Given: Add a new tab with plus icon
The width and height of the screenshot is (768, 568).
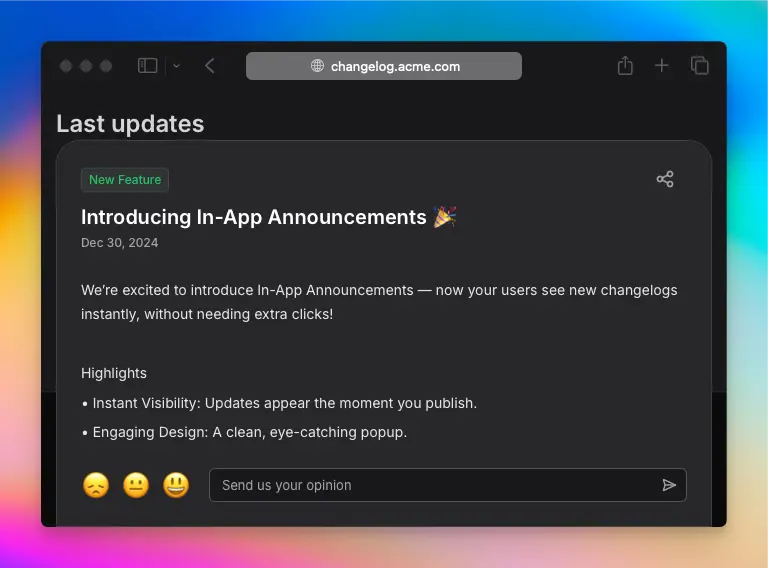Looking at the screenshot, I should click(x=662, y=66).
